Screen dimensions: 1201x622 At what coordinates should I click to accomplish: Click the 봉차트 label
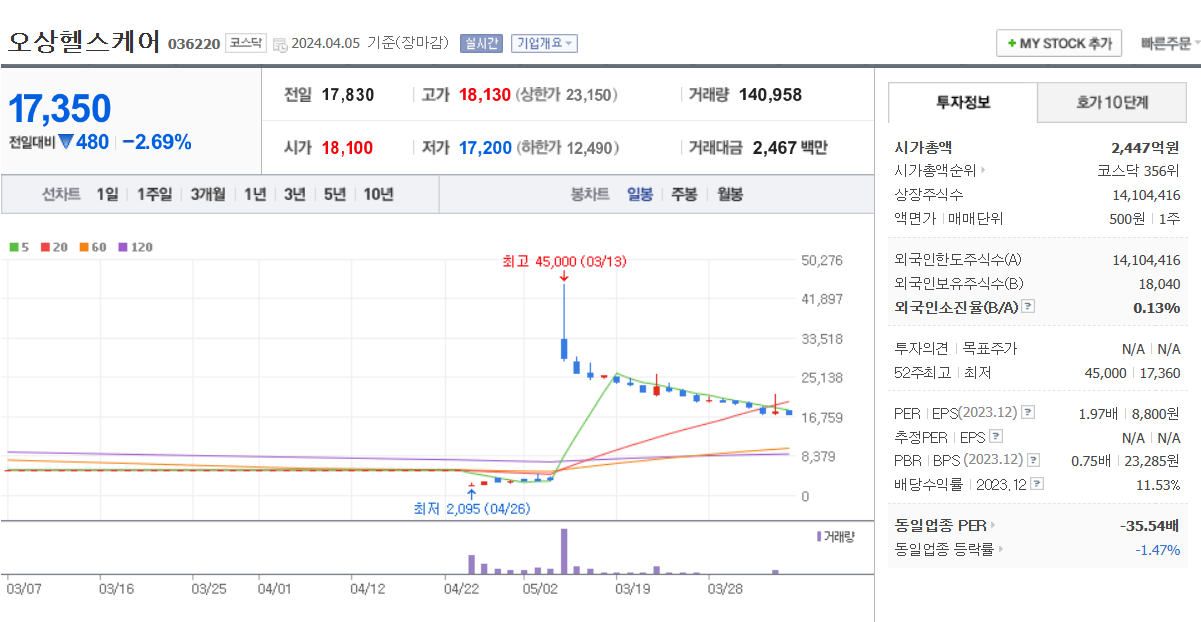tap(590, 194)
